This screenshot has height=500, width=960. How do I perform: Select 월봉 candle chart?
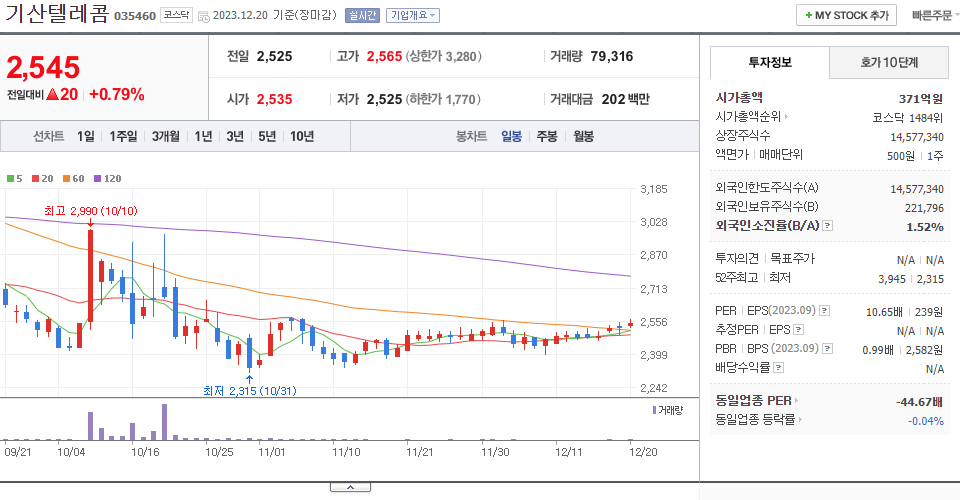tap(583, 136)
